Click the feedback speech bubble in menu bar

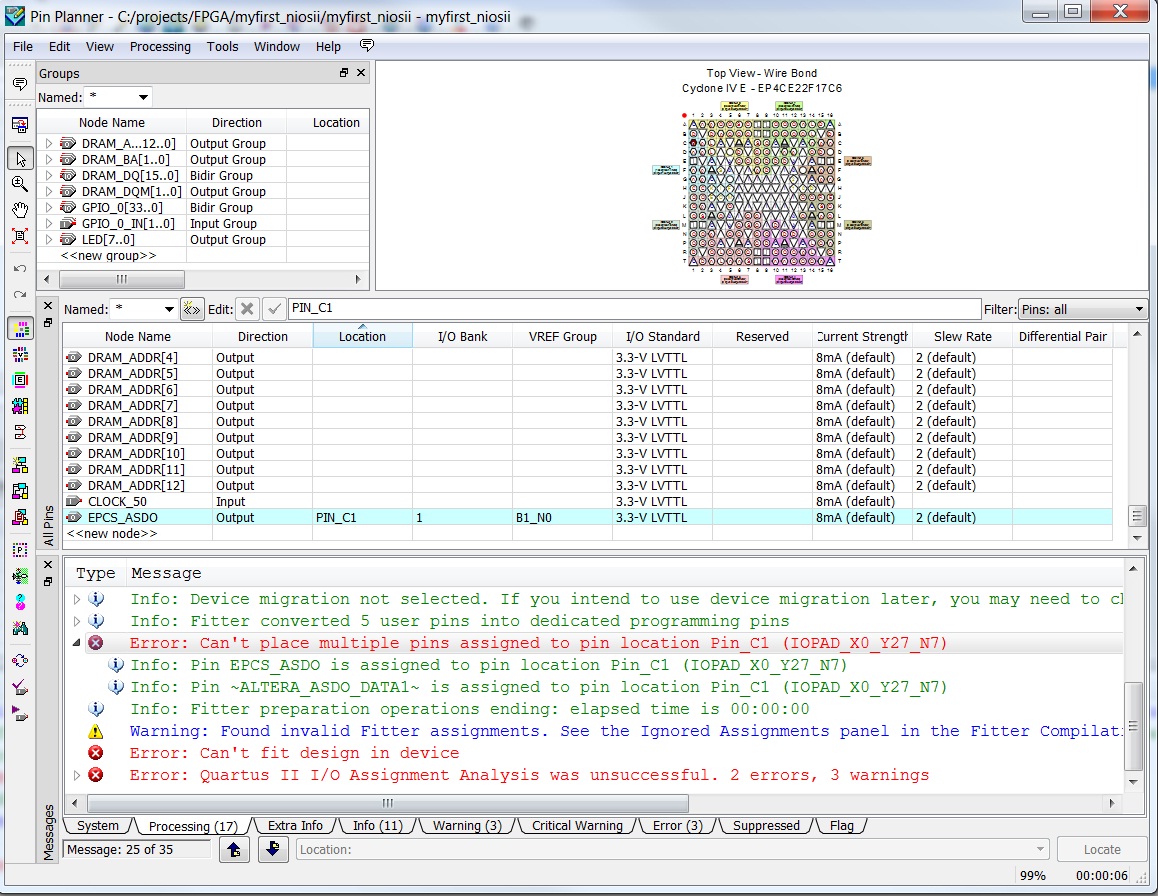point(367,46)
